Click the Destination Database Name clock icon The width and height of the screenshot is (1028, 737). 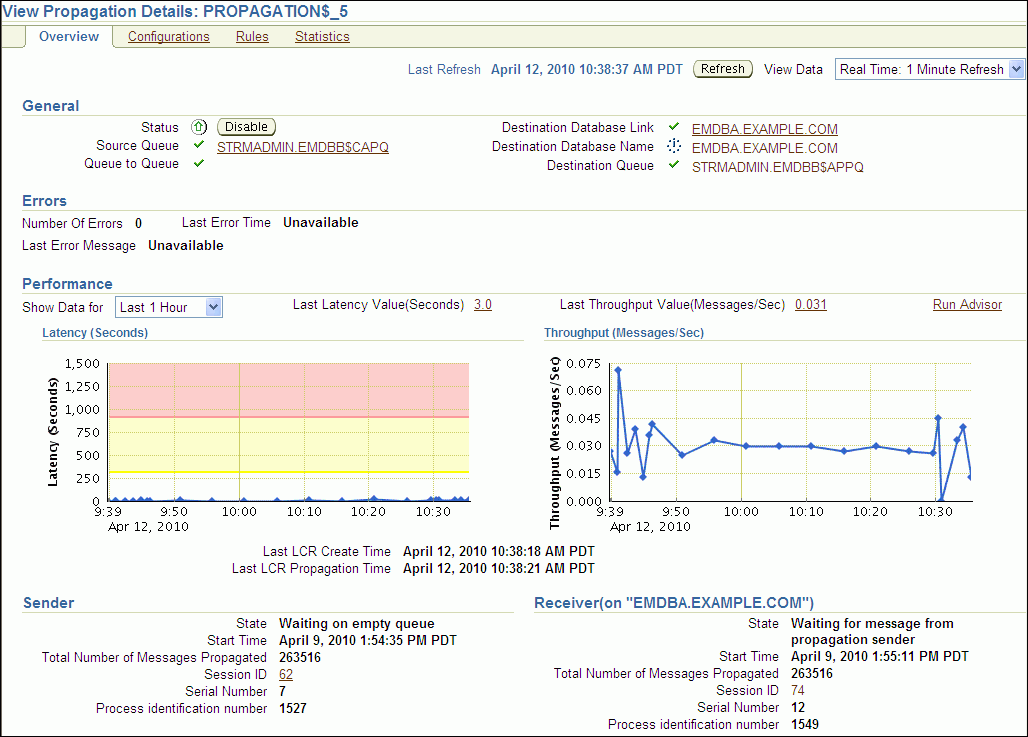coord(674,146)
